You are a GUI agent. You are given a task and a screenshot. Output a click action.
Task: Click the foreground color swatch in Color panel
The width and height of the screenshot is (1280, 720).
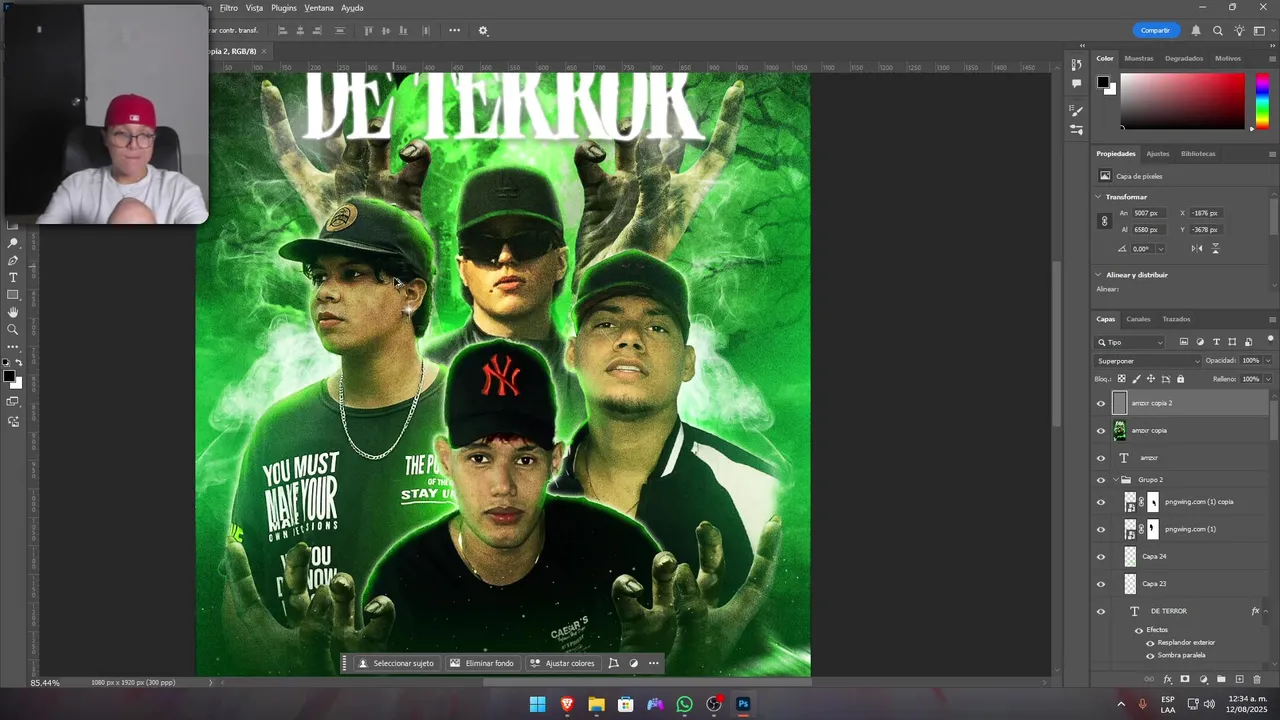[x=1102, y=82]
